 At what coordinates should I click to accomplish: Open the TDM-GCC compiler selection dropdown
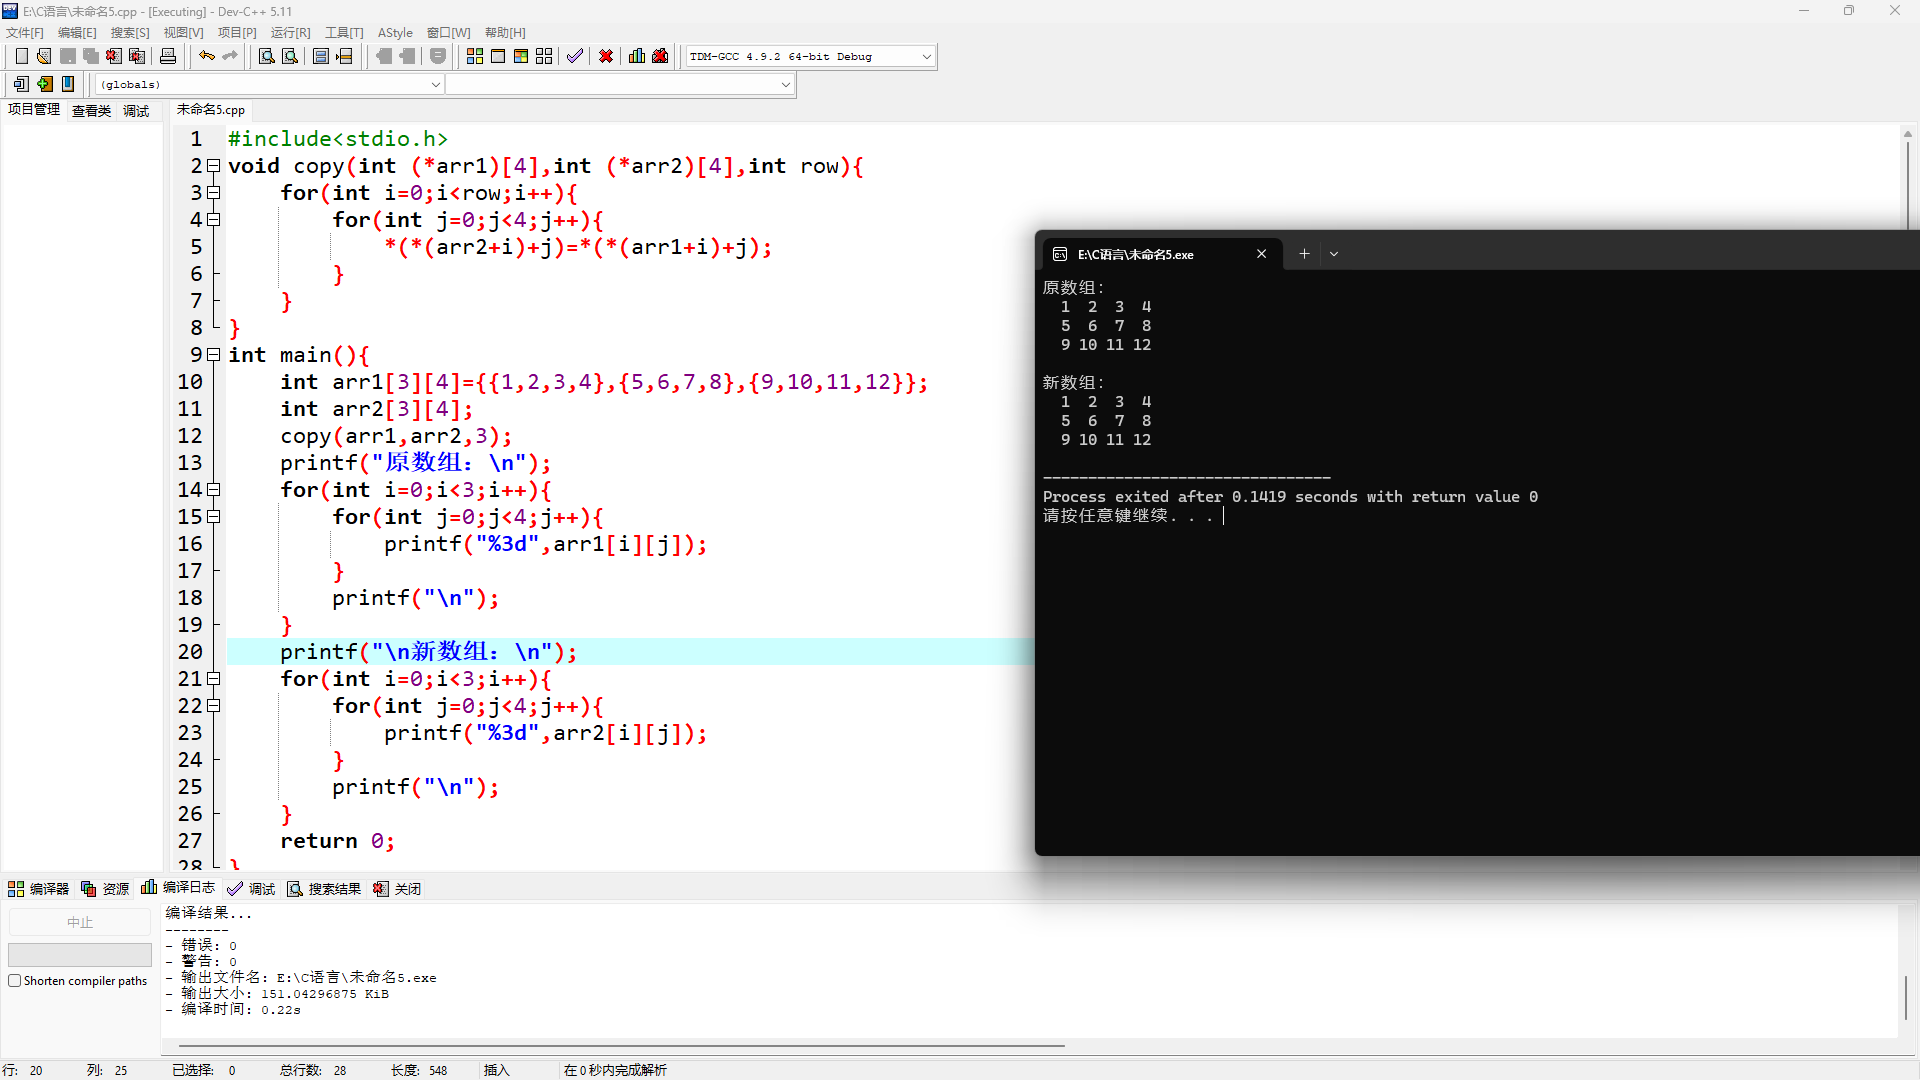click(x=926, y=57)
